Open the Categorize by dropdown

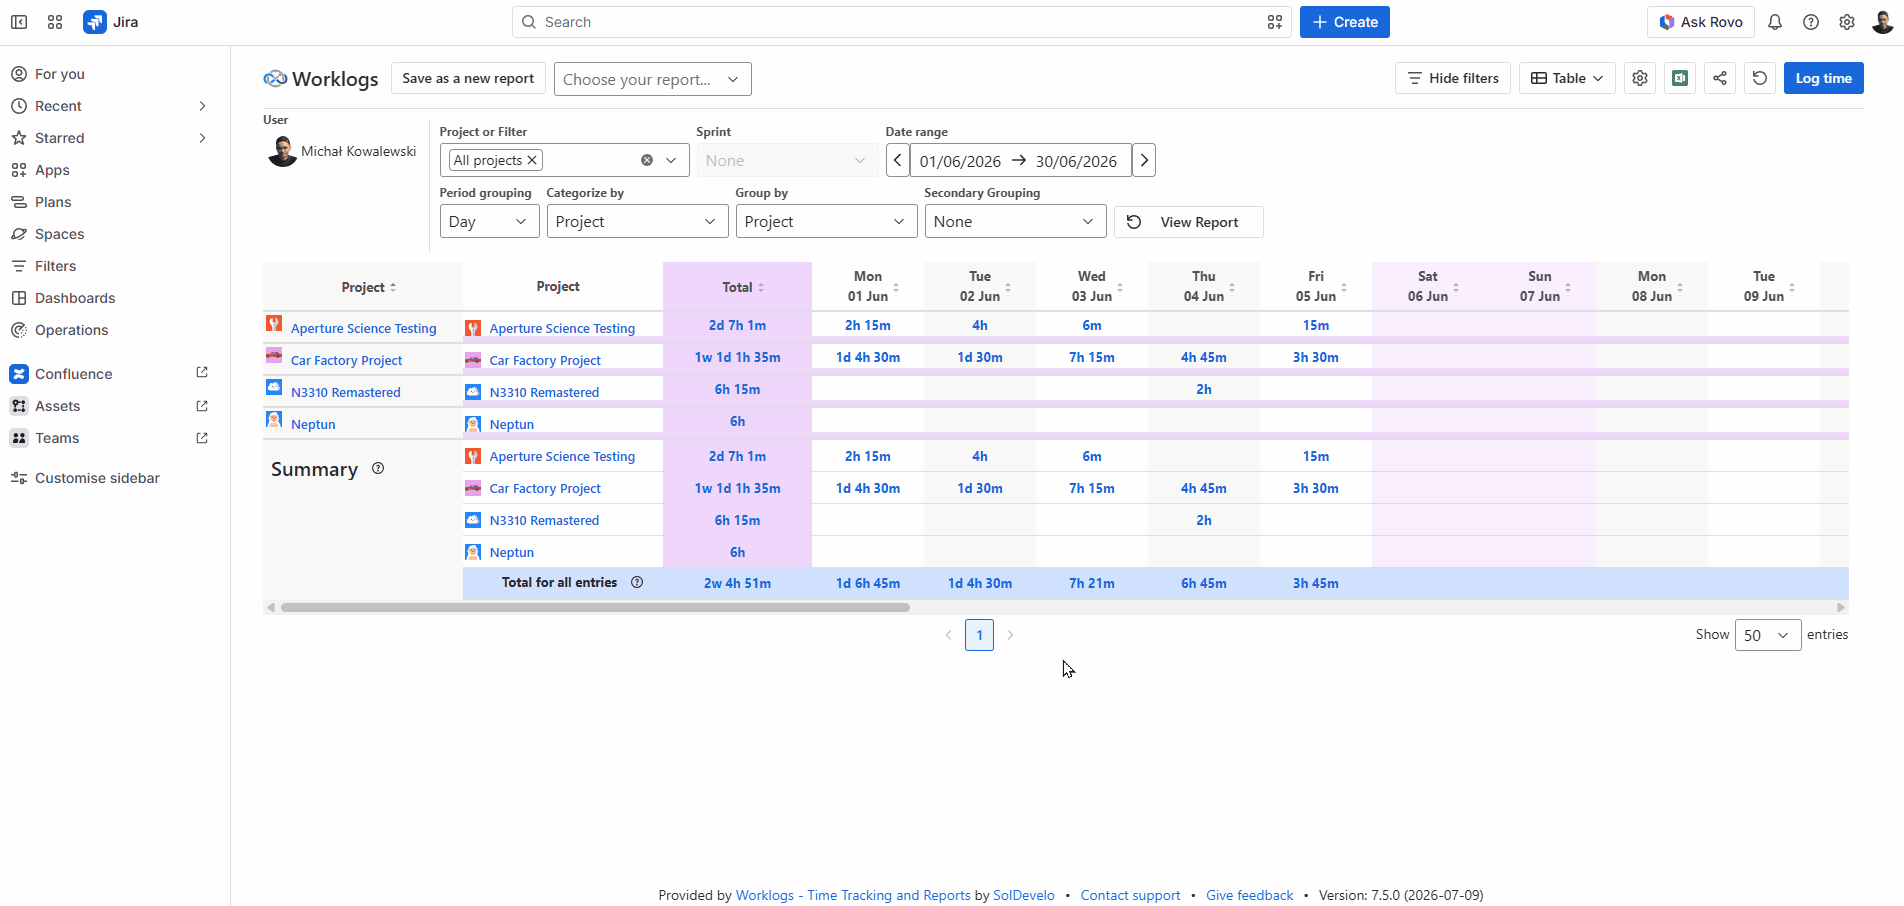coord(637,221)
